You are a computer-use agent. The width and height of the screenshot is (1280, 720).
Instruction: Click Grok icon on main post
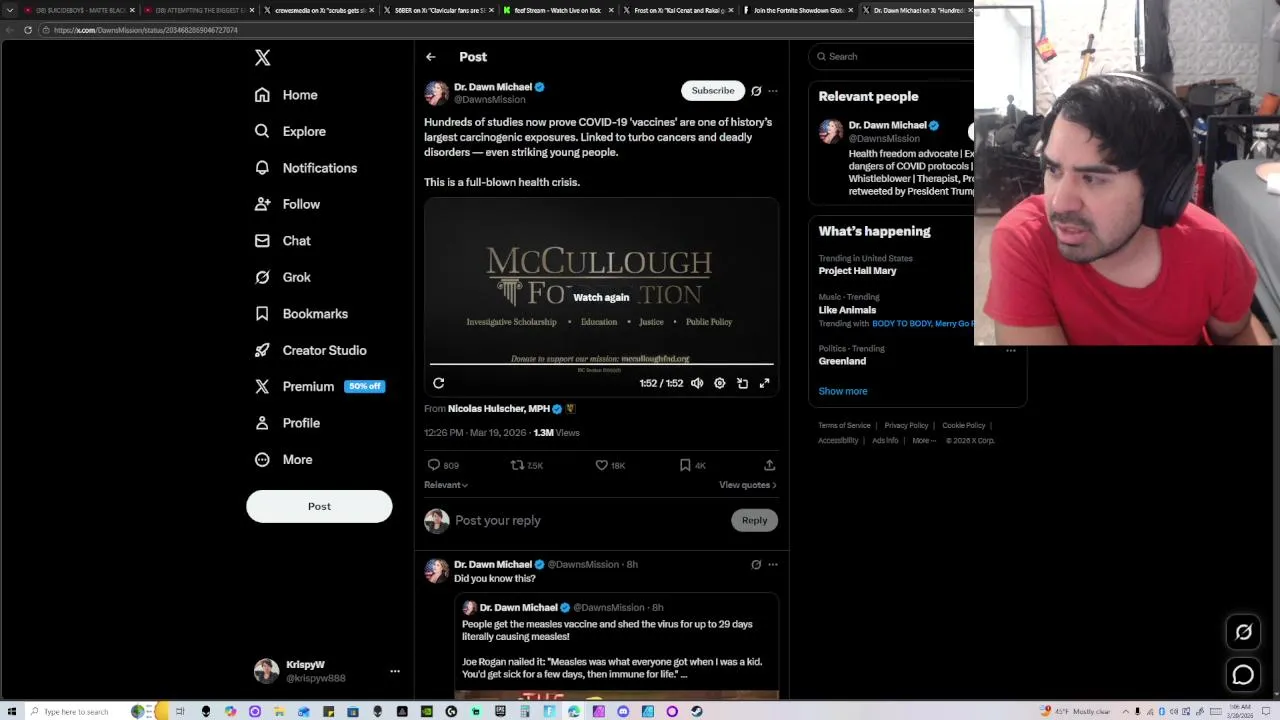tap(756, 91)
